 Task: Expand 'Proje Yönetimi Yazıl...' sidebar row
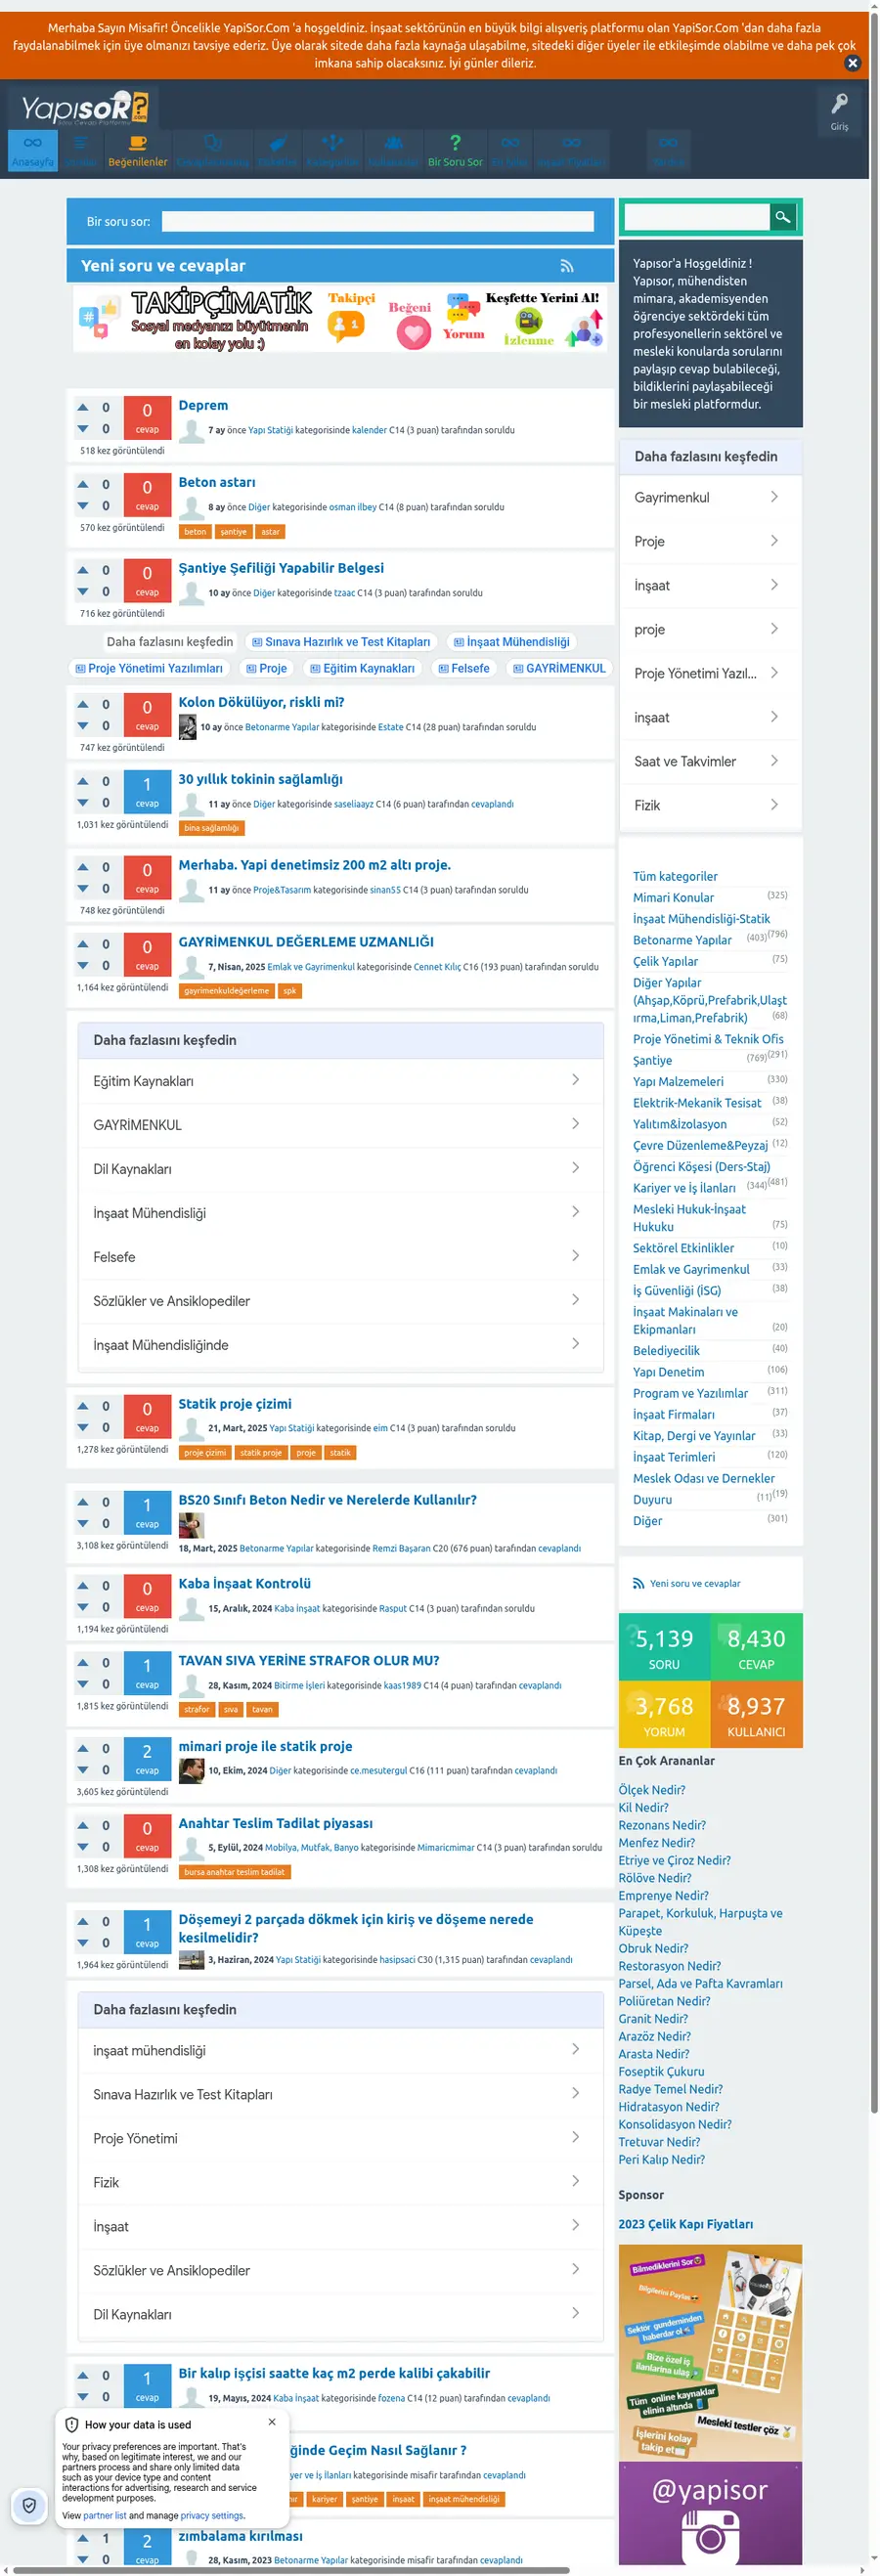pos(710,673)
